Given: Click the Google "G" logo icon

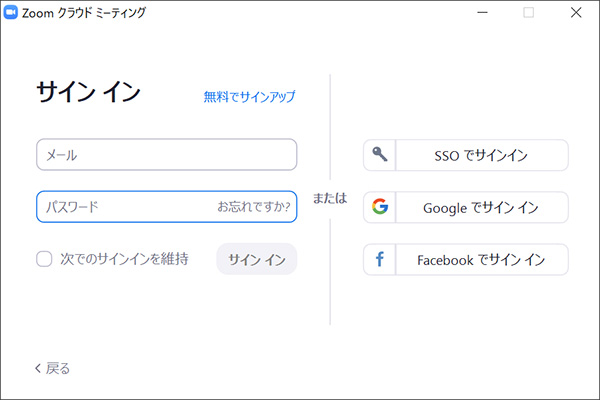Looking at the screenshot, I should [380, 208].
